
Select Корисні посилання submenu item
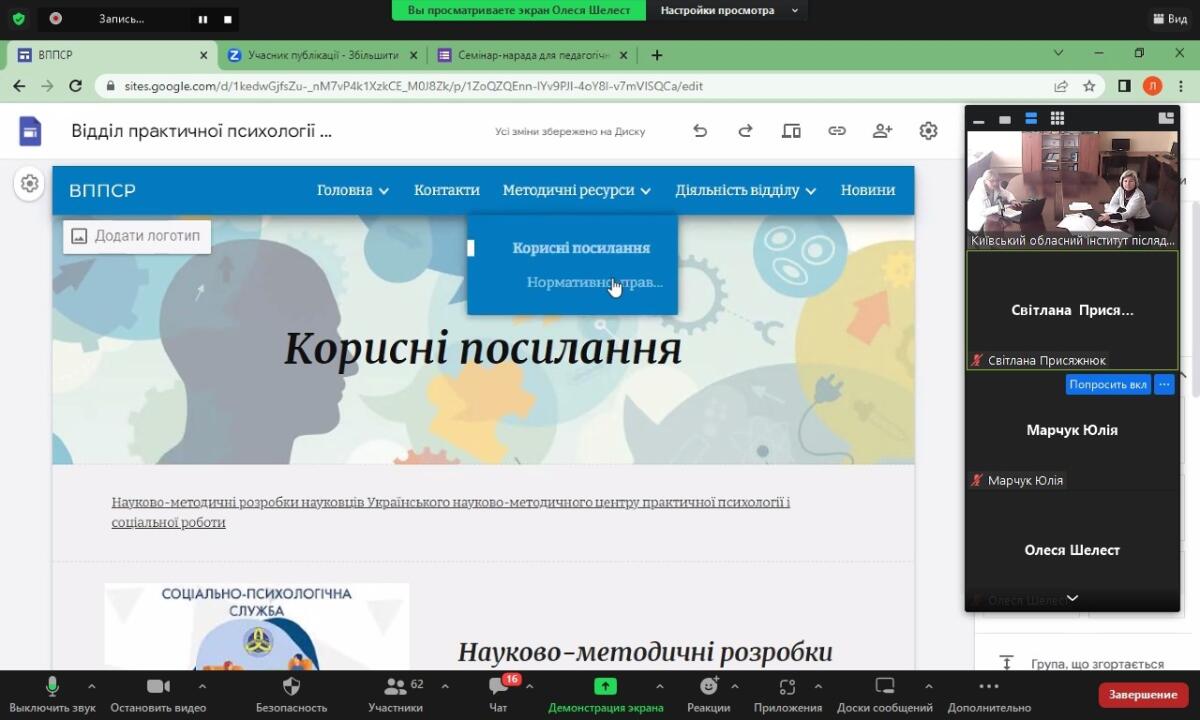(x=581, y=248)
